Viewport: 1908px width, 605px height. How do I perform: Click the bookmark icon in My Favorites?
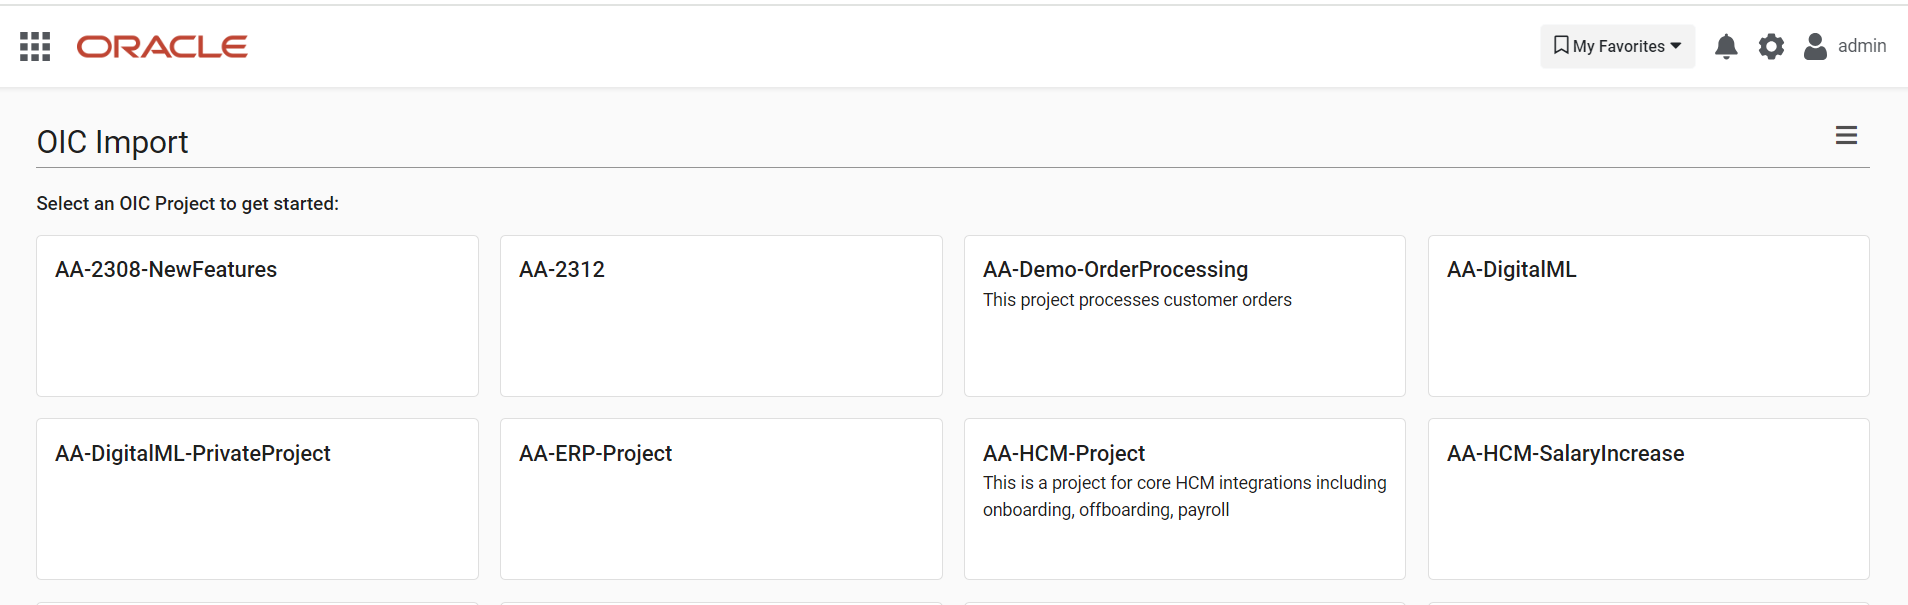click(1561, 46)
